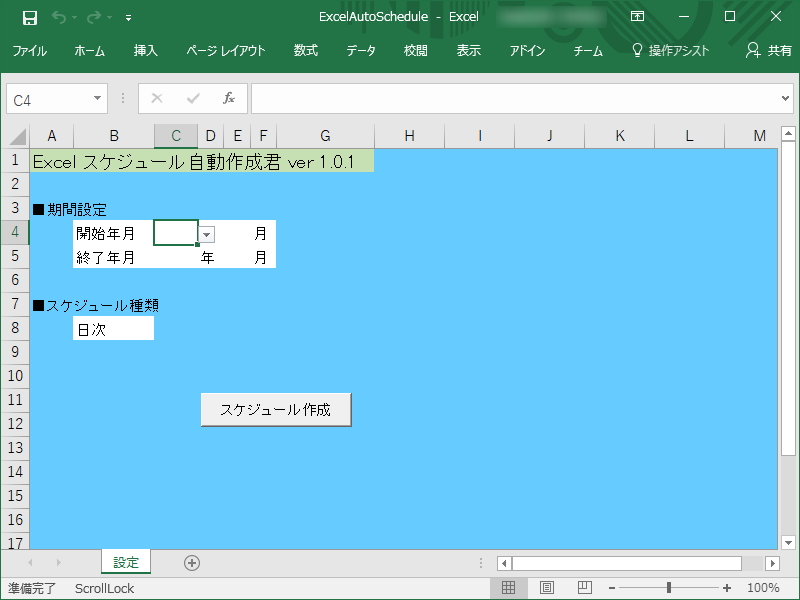Click the 終了年月 label cell
Screen dimensions: 800x600
113,257
